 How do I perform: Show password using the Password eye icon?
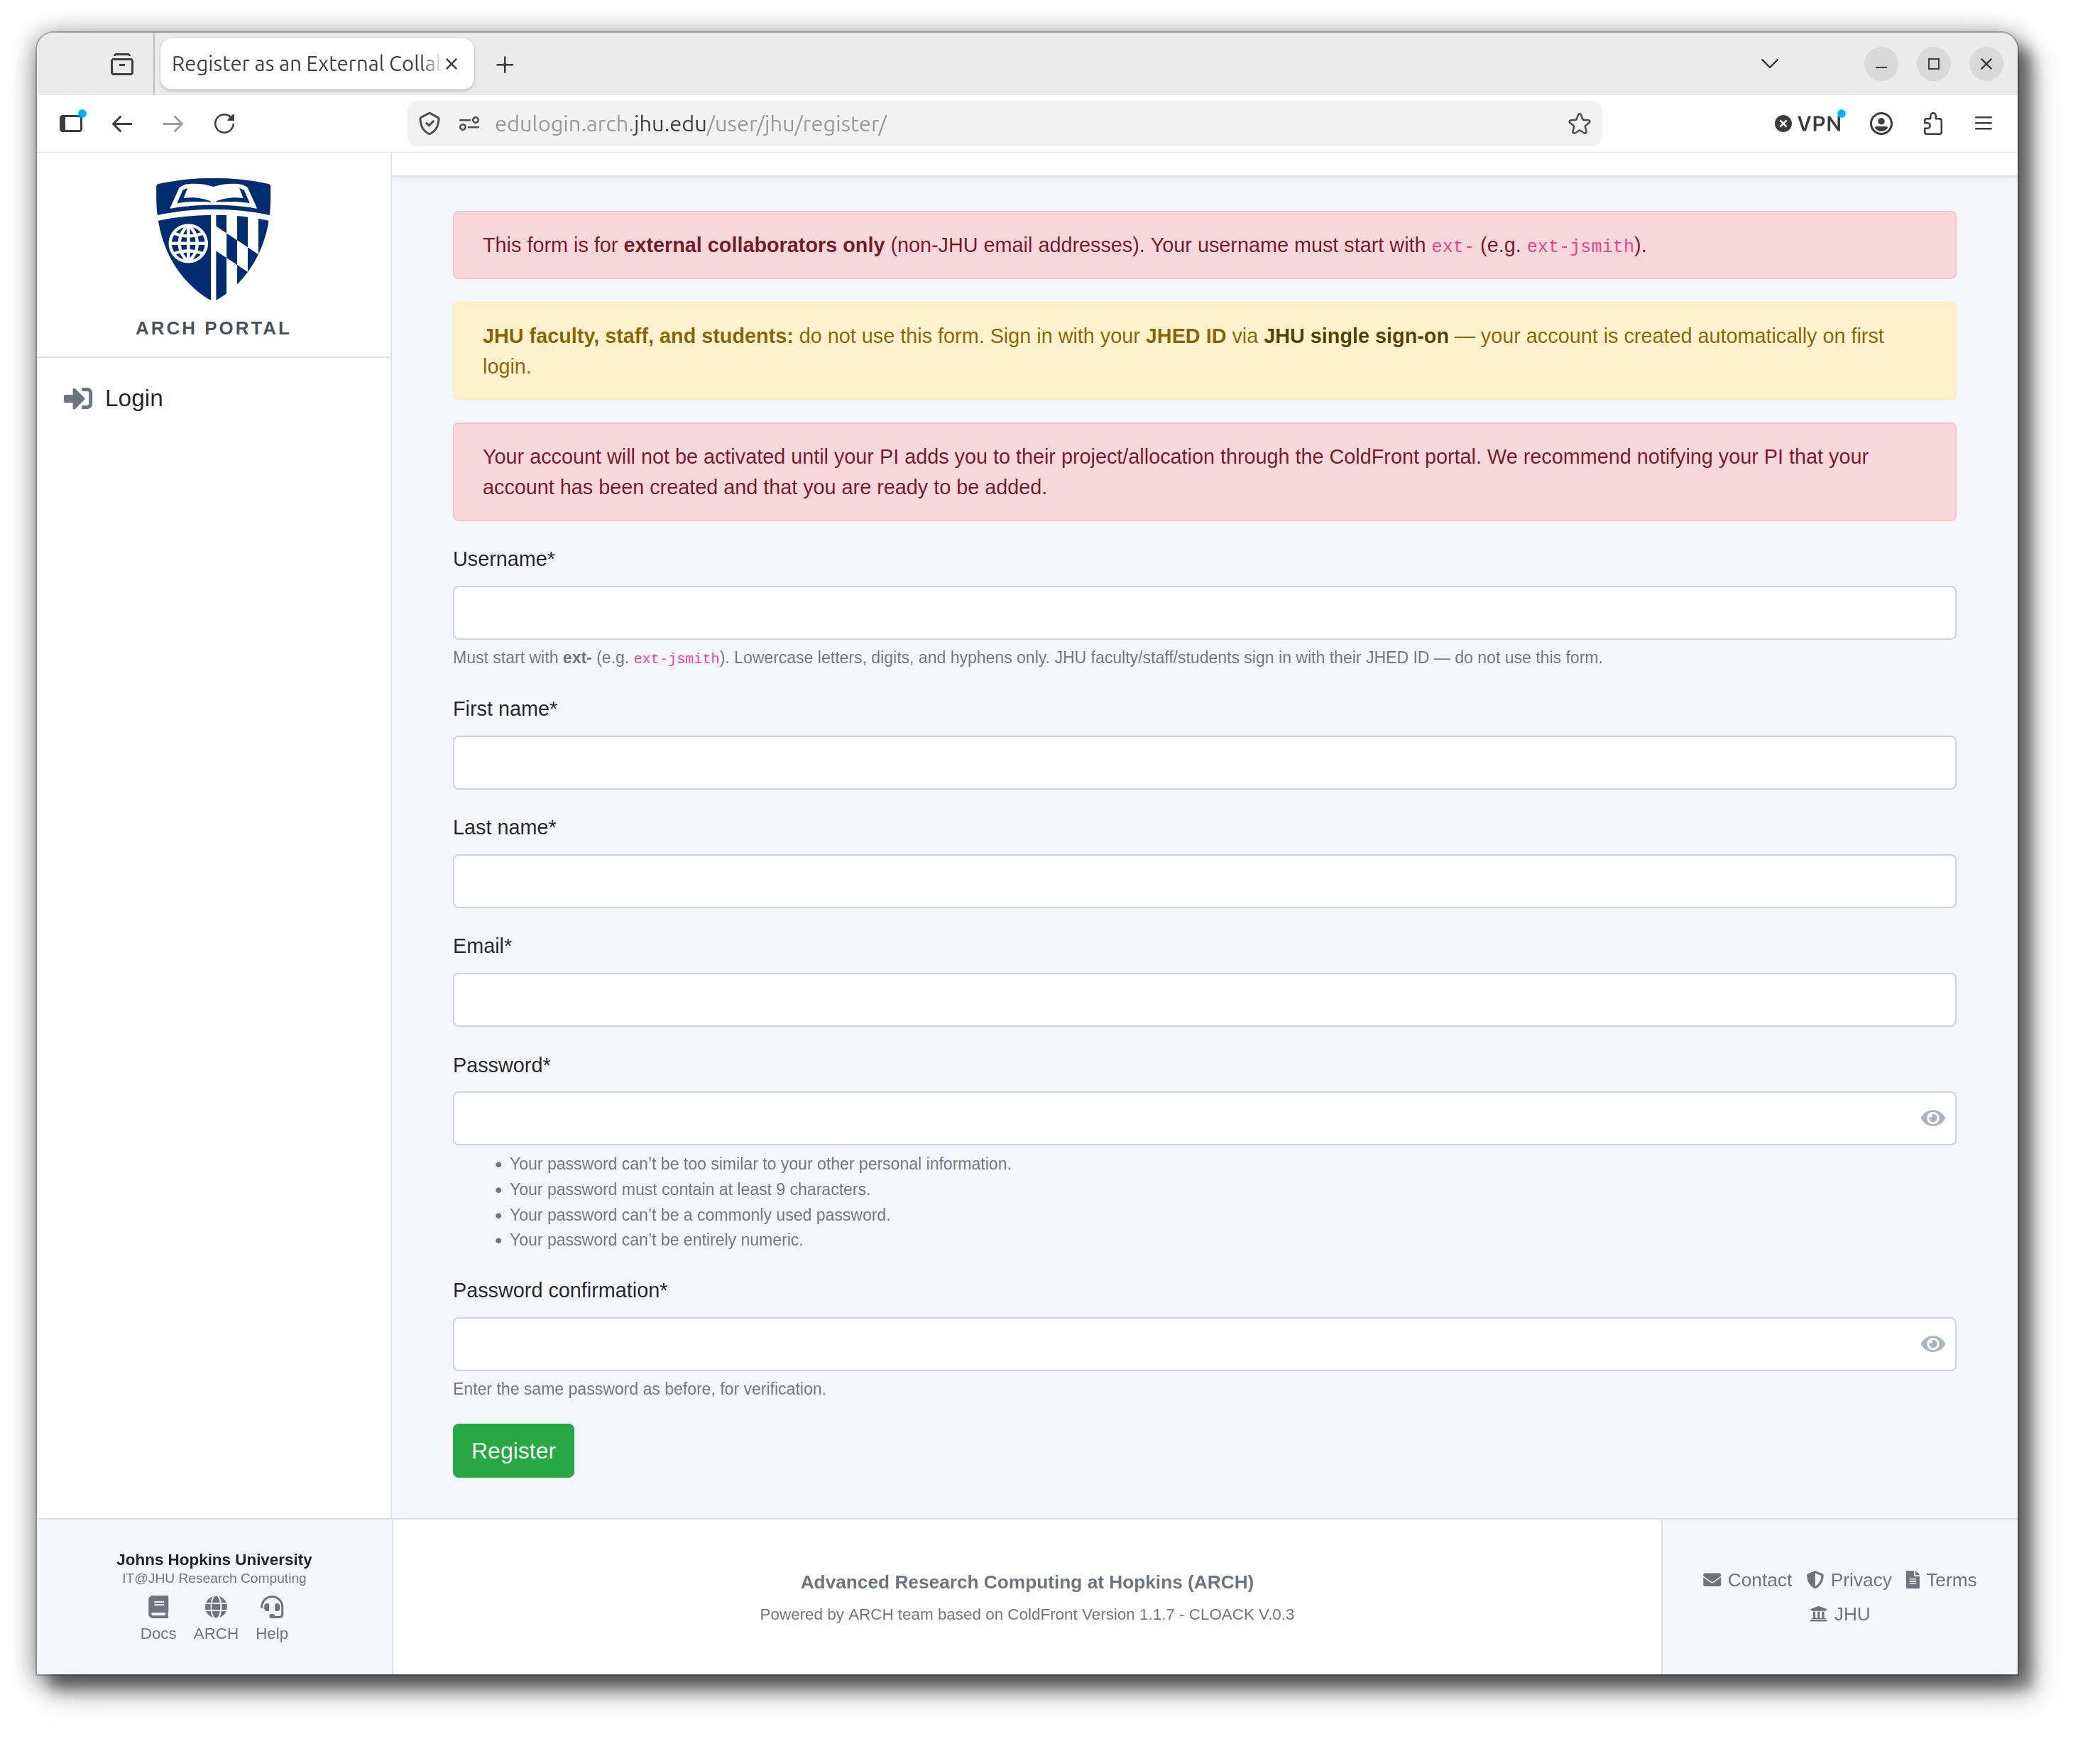coord(1933,1119)
